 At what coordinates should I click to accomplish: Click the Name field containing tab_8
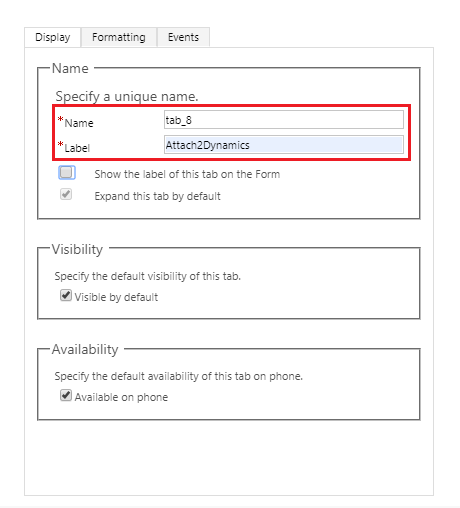click(284, 120)
